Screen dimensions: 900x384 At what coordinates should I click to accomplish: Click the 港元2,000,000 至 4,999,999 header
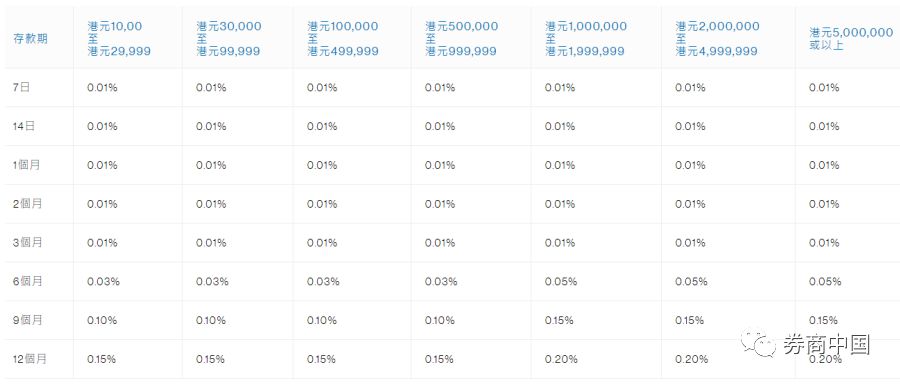coord(717,38)
